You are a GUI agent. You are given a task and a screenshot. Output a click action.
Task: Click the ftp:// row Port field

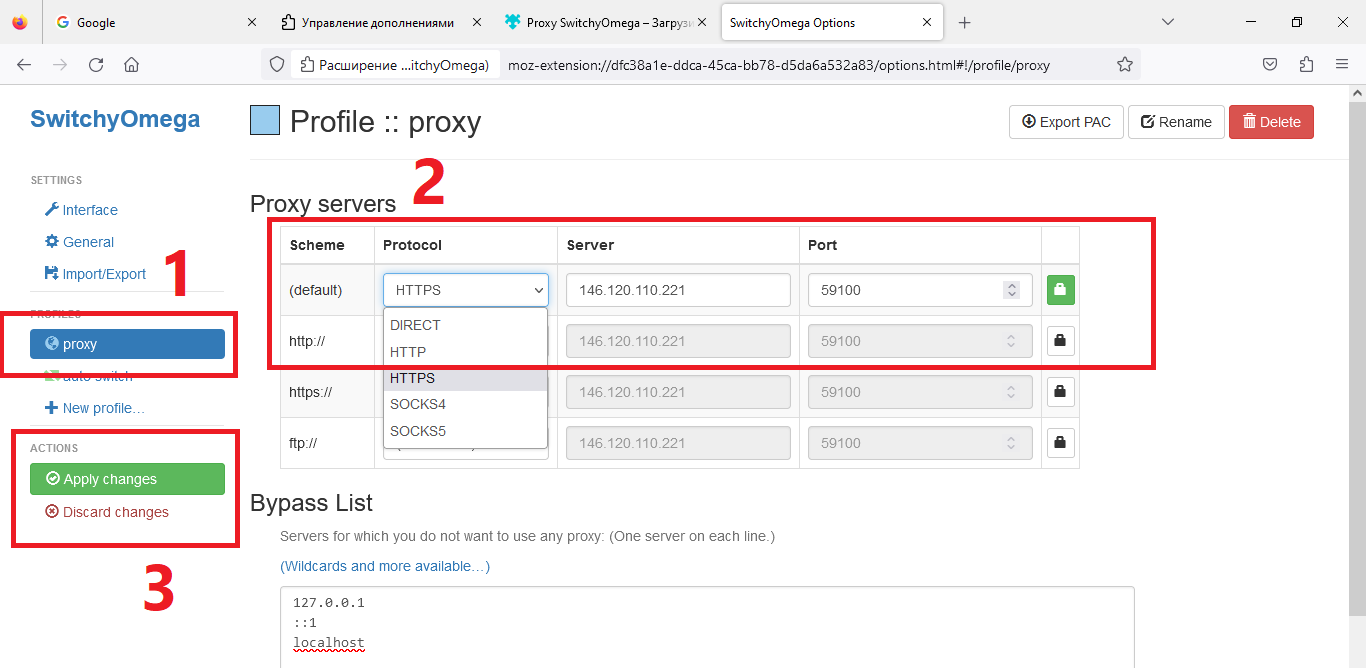click(x=920, y=443)
